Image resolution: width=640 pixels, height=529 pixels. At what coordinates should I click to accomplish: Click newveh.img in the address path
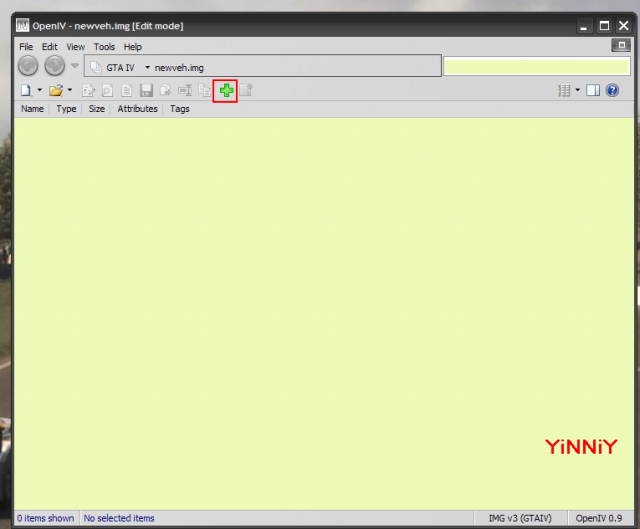[179, 68]
